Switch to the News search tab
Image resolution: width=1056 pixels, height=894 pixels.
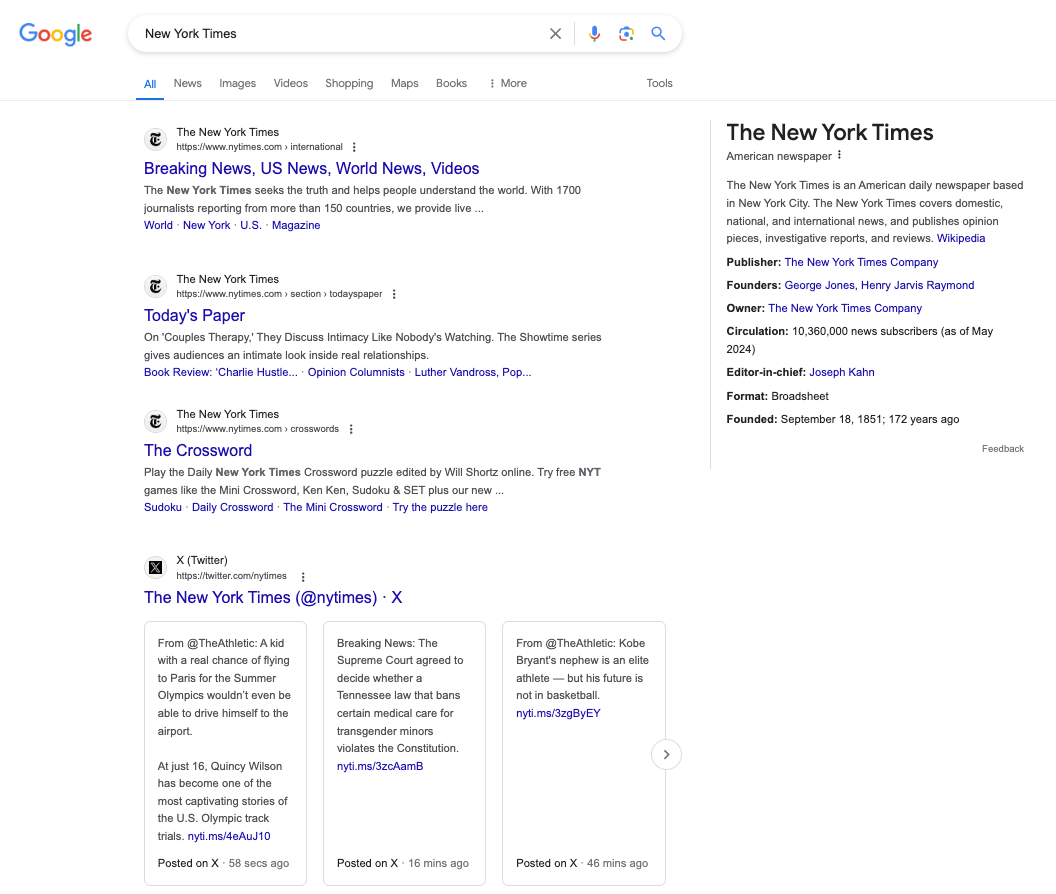(x=187, y=83)
